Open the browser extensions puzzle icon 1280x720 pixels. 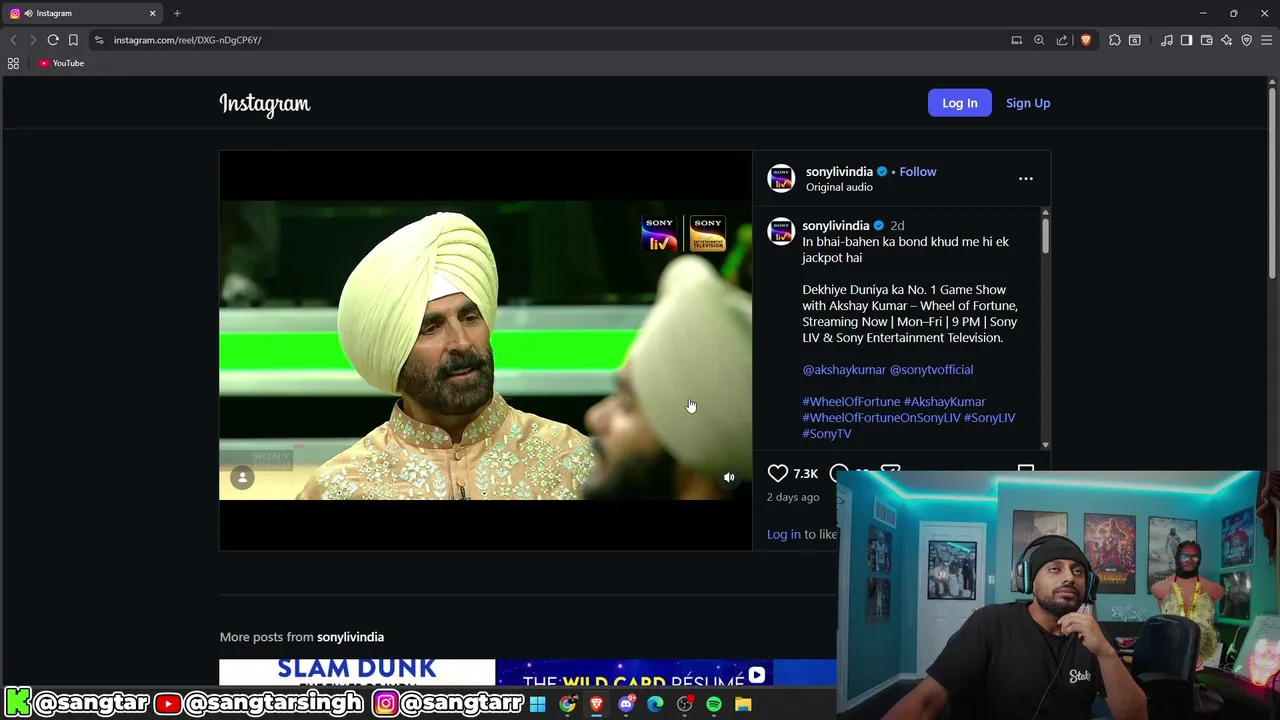(x=1115, y=40)
